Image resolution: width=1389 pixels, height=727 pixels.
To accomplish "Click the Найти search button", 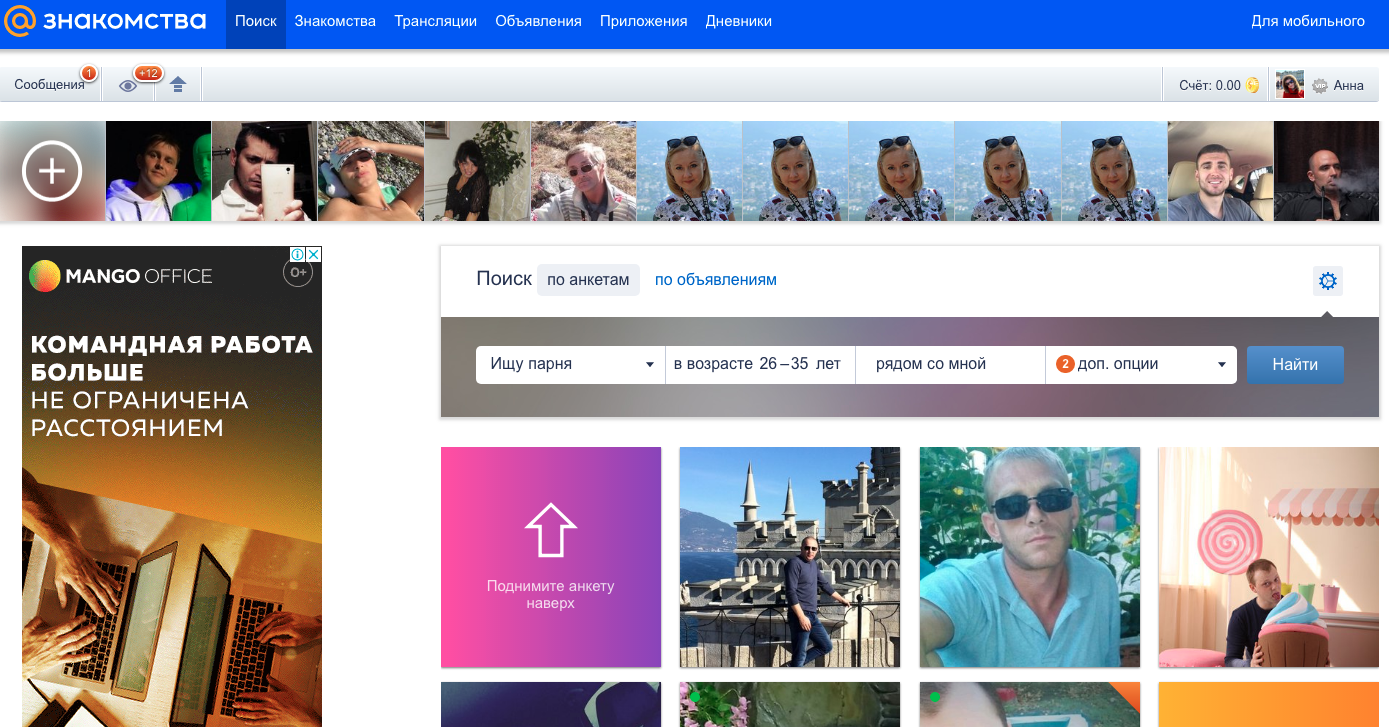I will coord(1295,364).
